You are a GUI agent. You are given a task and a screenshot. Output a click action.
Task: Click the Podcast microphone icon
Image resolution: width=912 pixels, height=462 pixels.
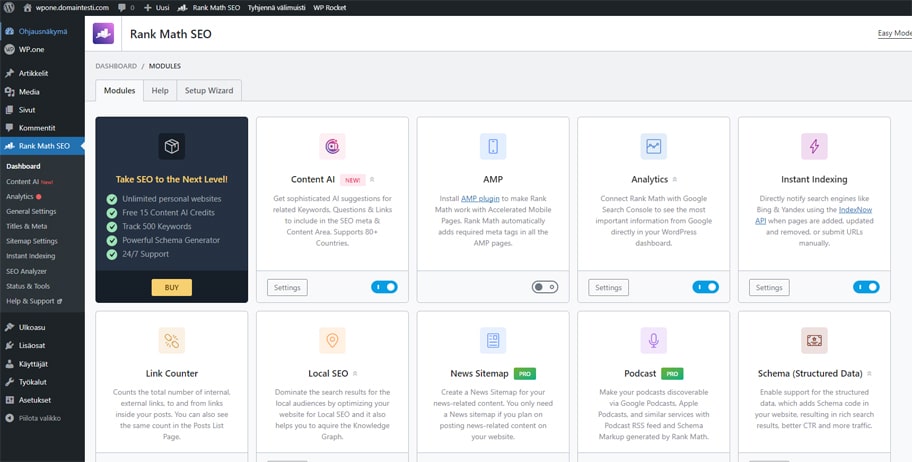click(x=653, y=341)
